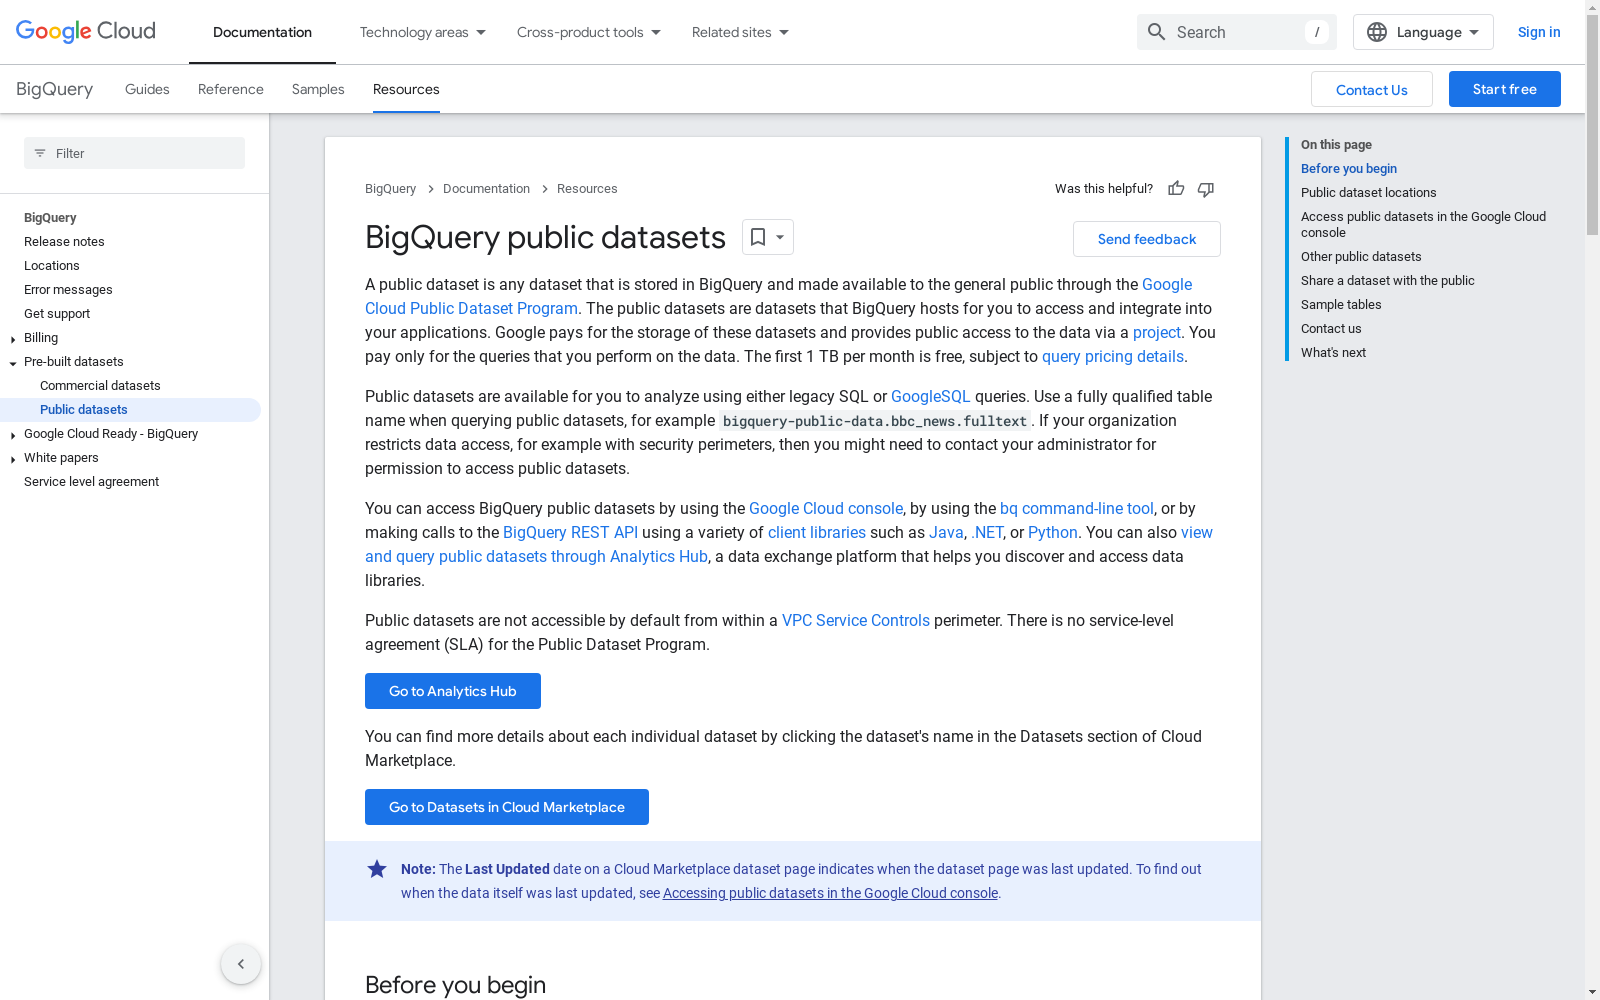Jump to Other public datasets section
Screen dimensions: 1600x1000
click(x=1361, y=257)
